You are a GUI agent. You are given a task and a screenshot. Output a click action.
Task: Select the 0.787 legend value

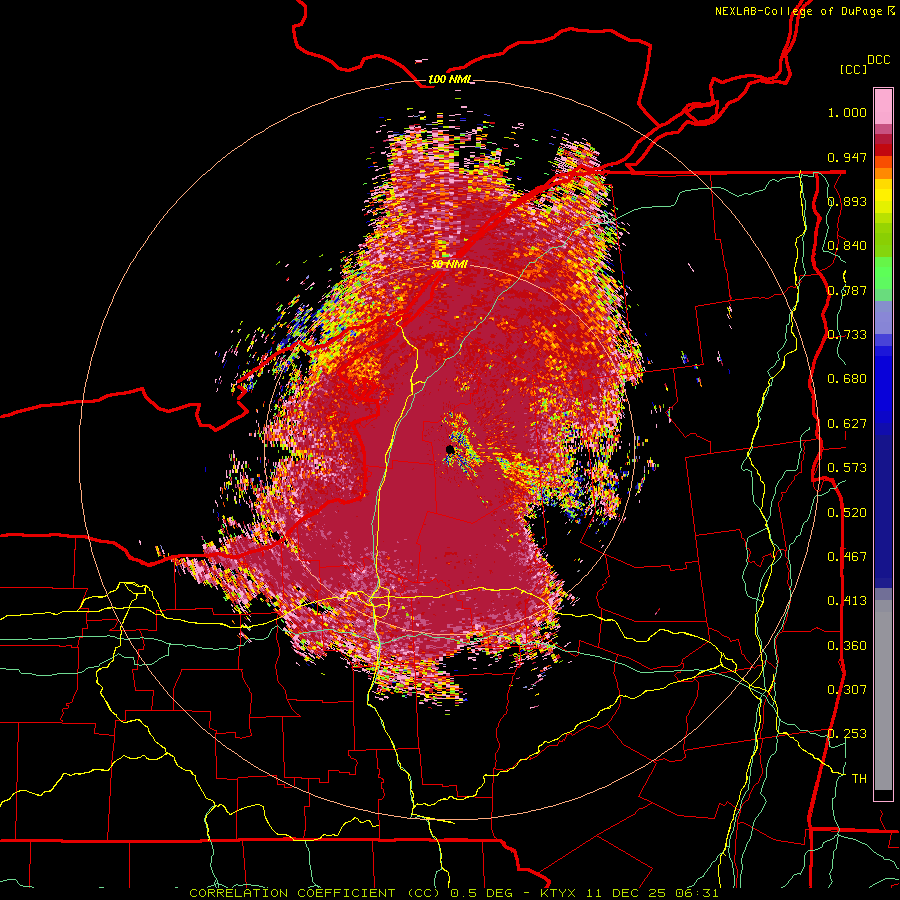pyautogui.click(x=847, y=290)
